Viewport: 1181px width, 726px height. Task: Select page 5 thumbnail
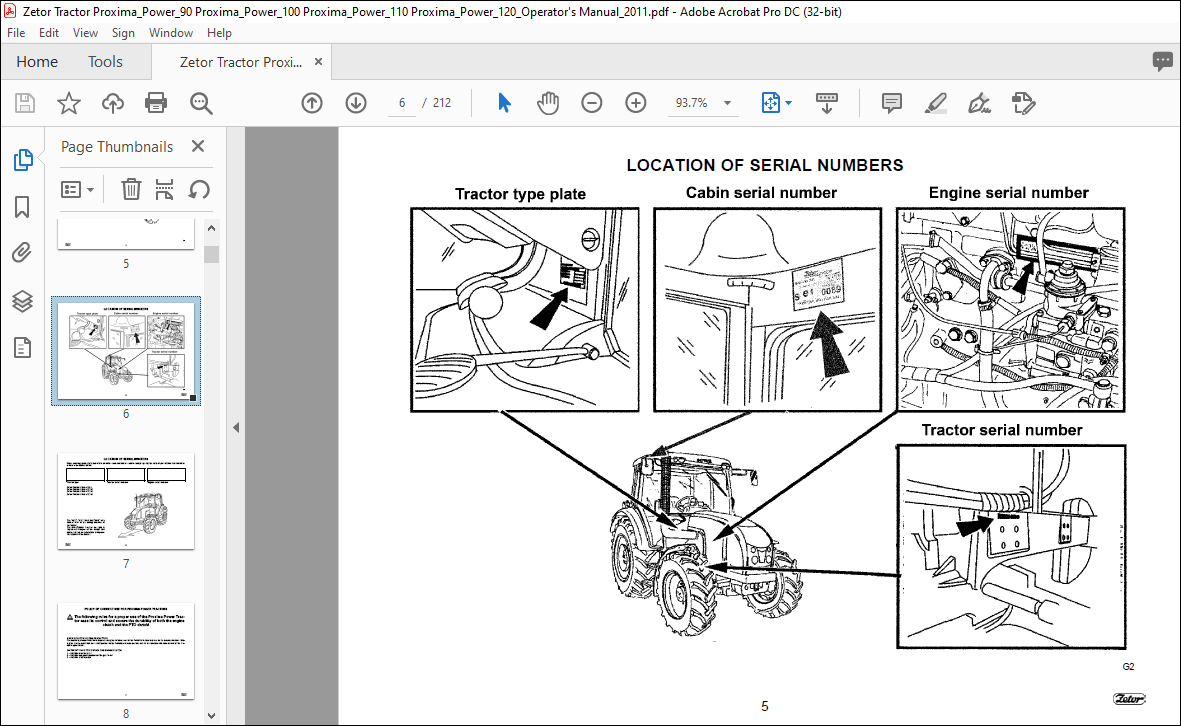[126, 234]
